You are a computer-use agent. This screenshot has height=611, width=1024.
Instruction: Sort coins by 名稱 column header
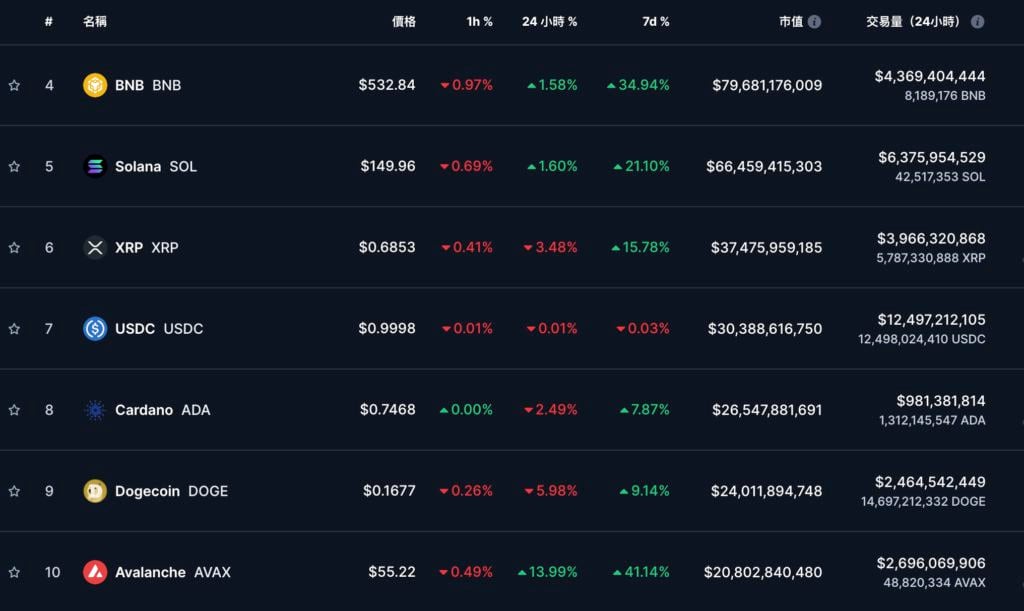click(95, 21)
